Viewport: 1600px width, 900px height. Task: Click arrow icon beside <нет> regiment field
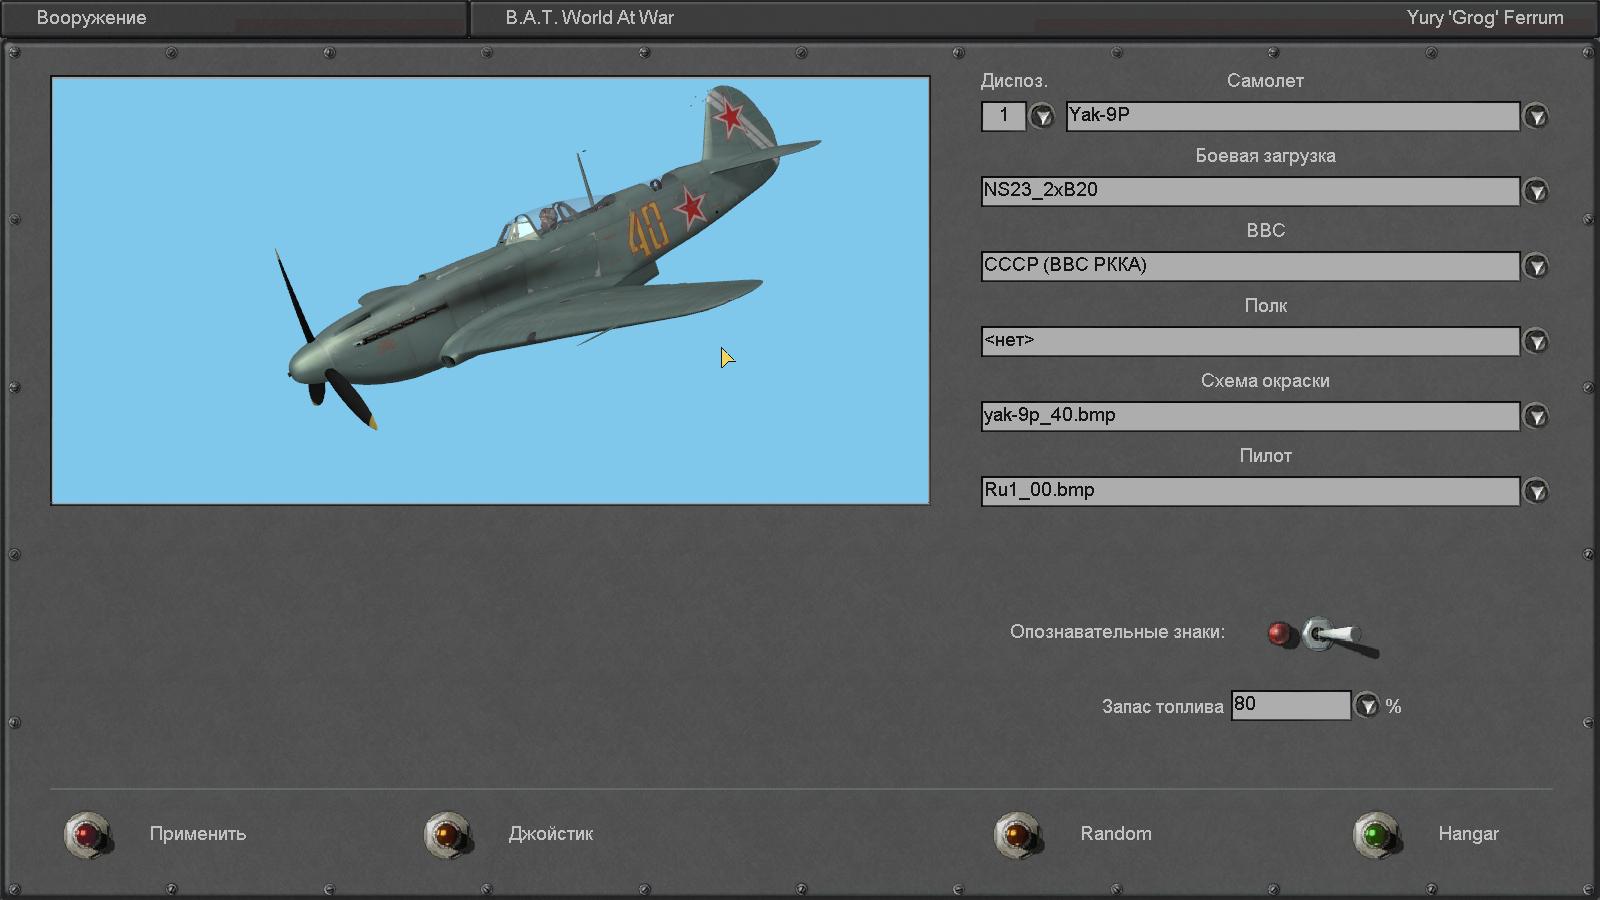point(1536,342)
